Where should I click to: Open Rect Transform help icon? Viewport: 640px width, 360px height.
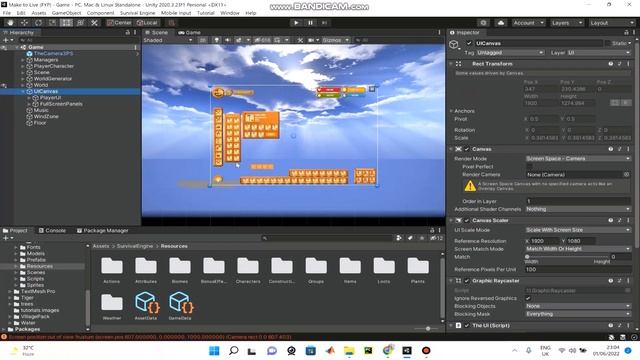[x=611, y=64]
